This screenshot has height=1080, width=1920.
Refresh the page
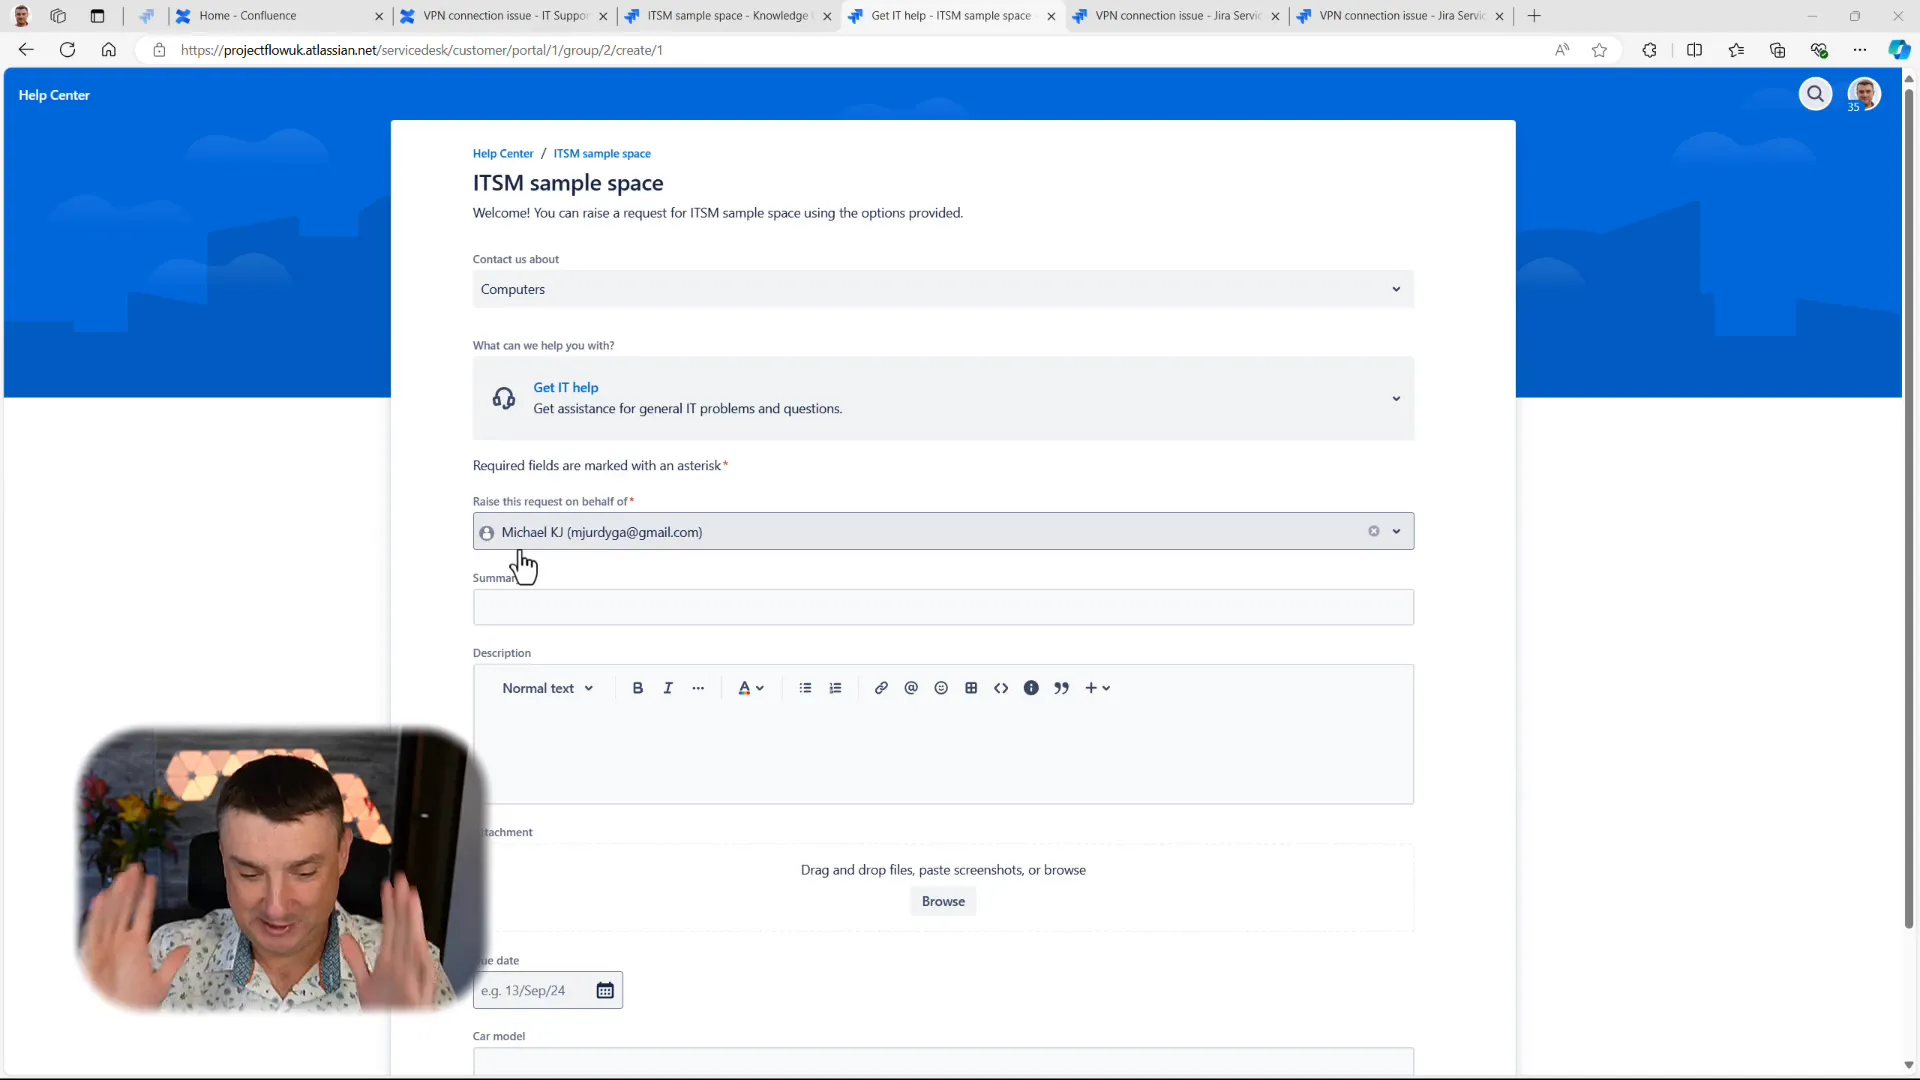click(67, 50)
